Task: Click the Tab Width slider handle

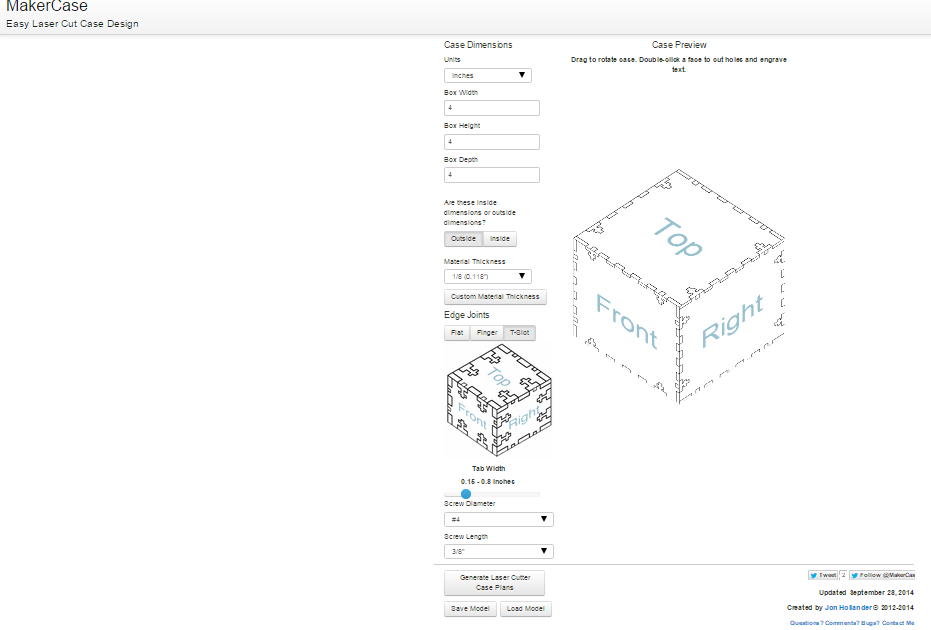Action: point(466,494)
